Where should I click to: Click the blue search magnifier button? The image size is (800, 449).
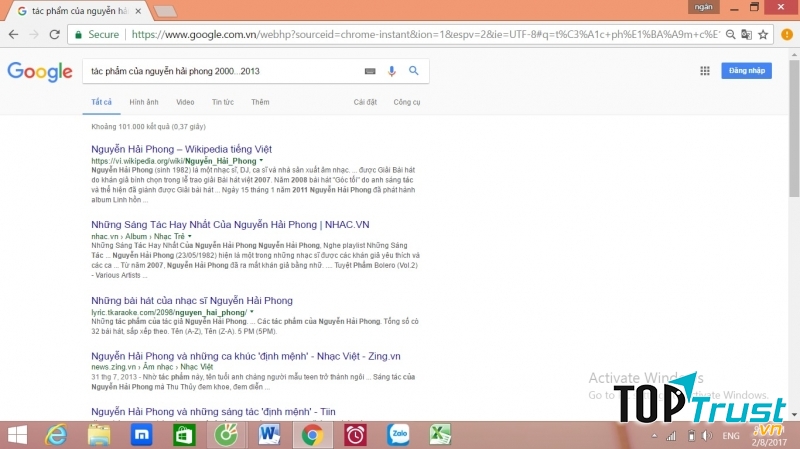click(414, 71)
